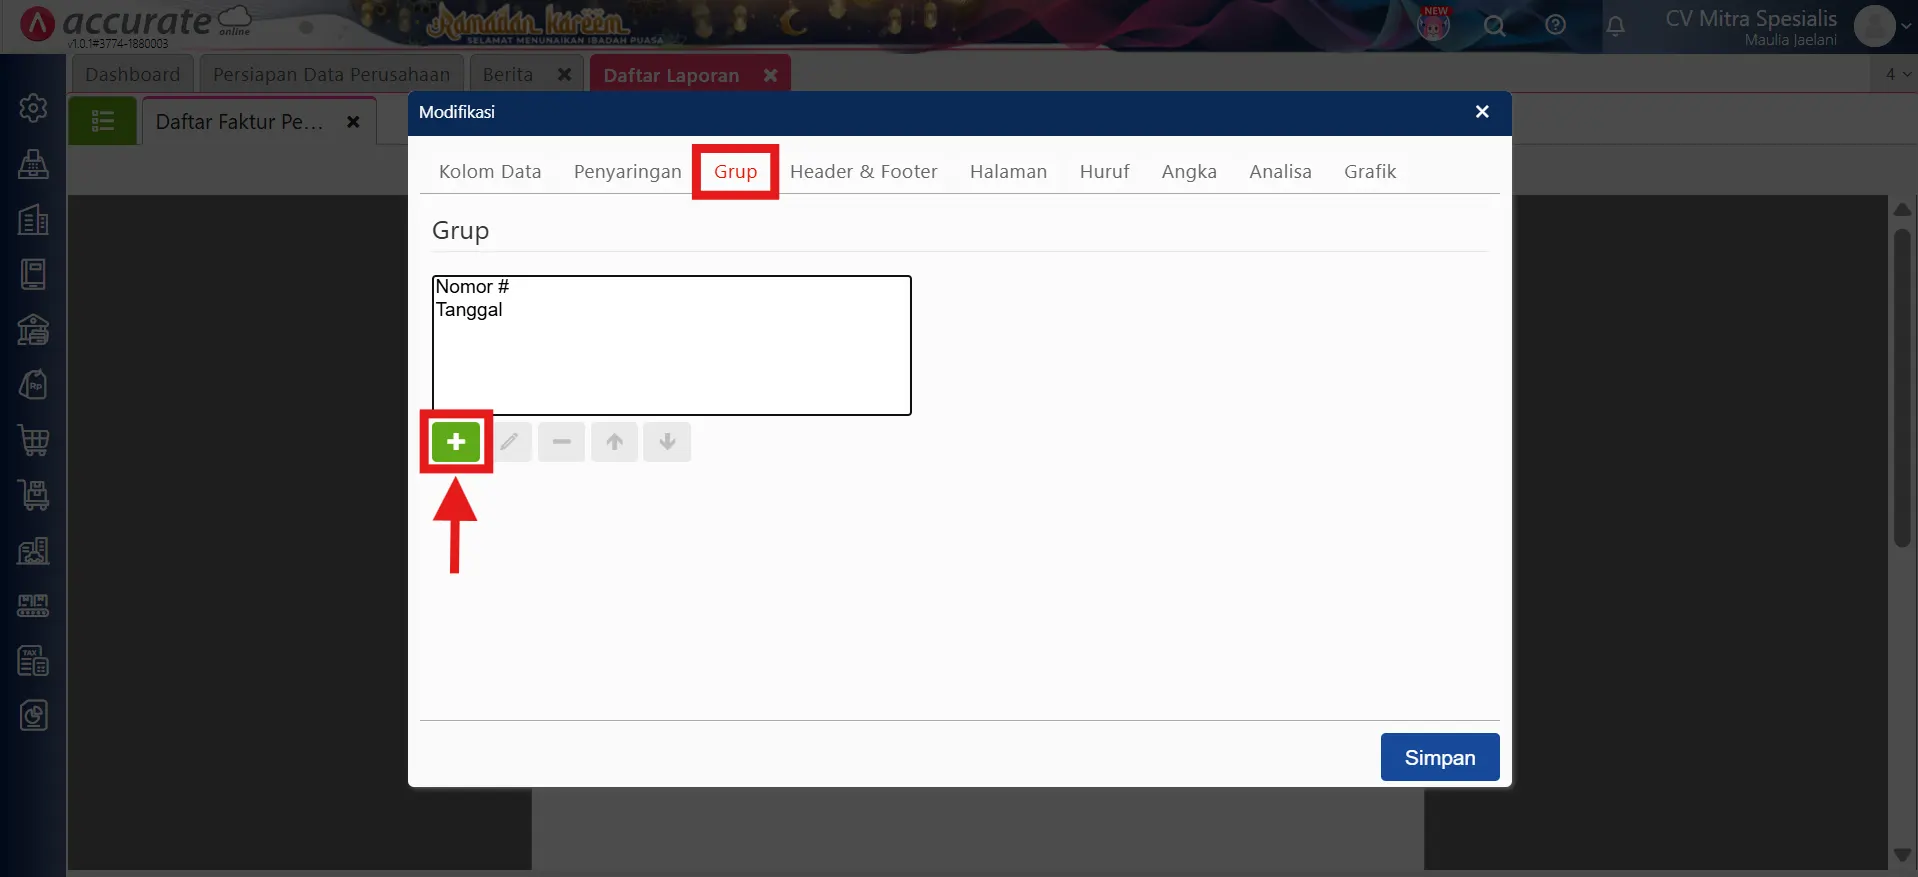The image size is (1918, 877).
Task: Open the Penyaringan tab
Action: (x=627, y=172)
